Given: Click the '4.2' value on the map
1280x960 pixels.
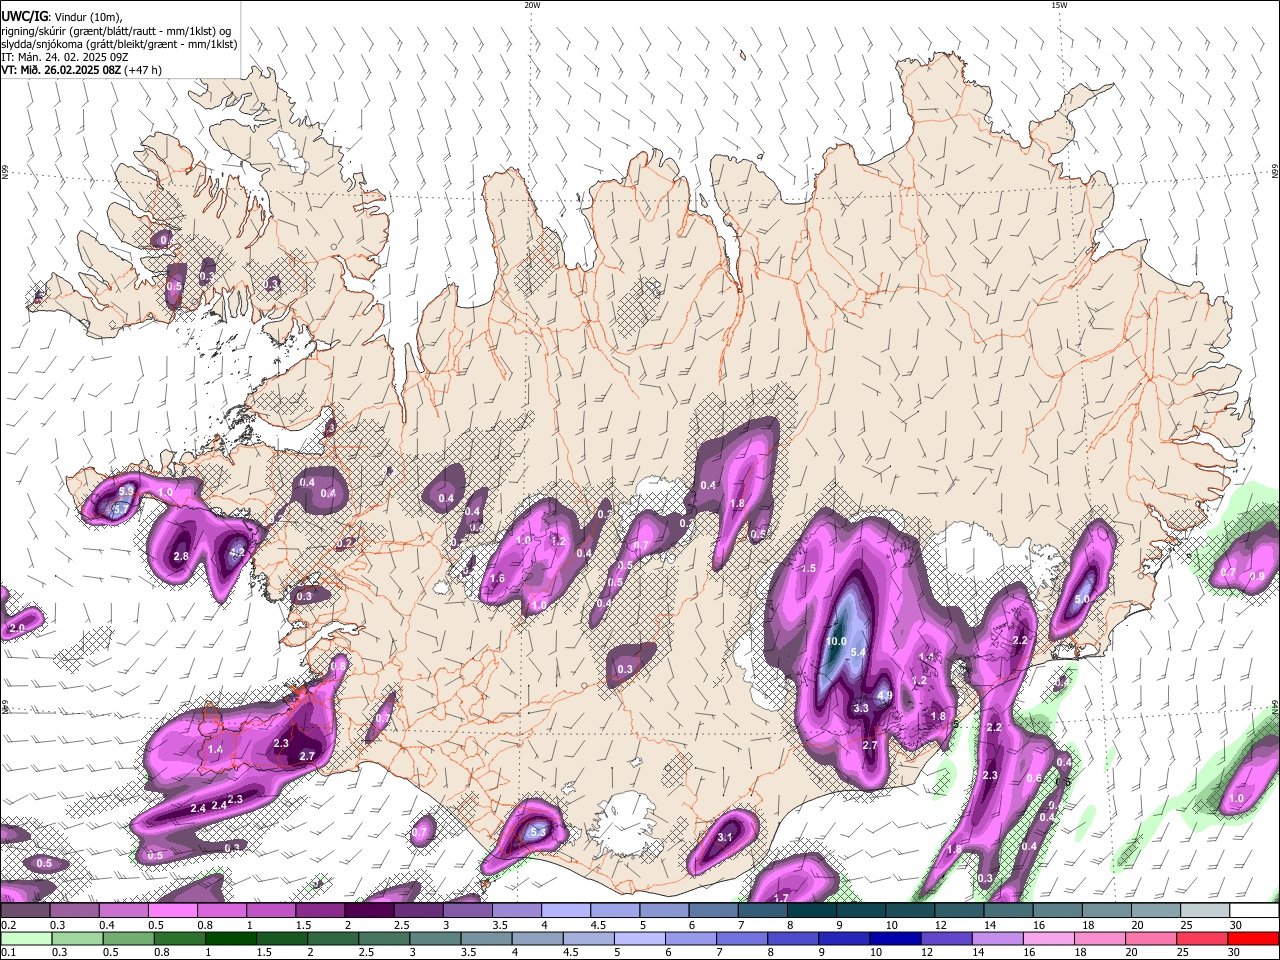Looking at the screenshot, I should click(x=237, y=551).
